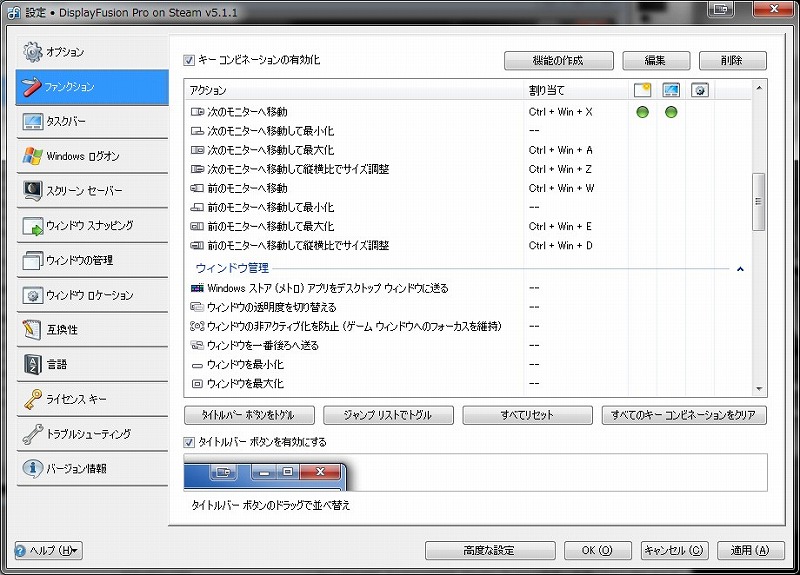Click the 次のモニターへ移動して最小化 row icon
The image size is (800, 575).
pos(197,131)
